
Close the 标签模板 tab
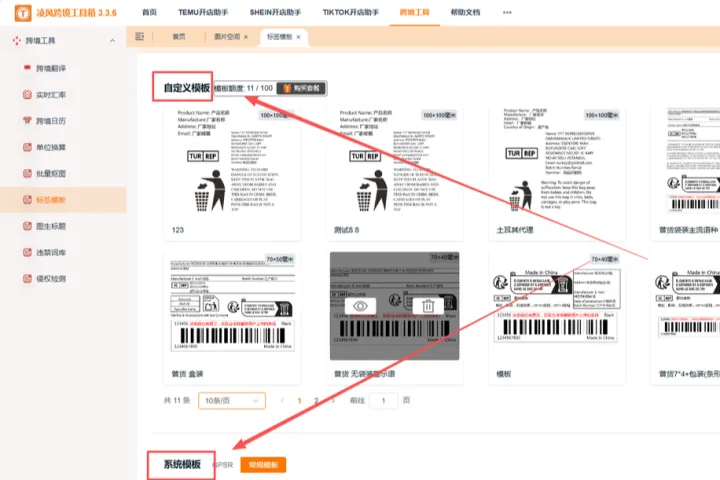pos(298,37)
